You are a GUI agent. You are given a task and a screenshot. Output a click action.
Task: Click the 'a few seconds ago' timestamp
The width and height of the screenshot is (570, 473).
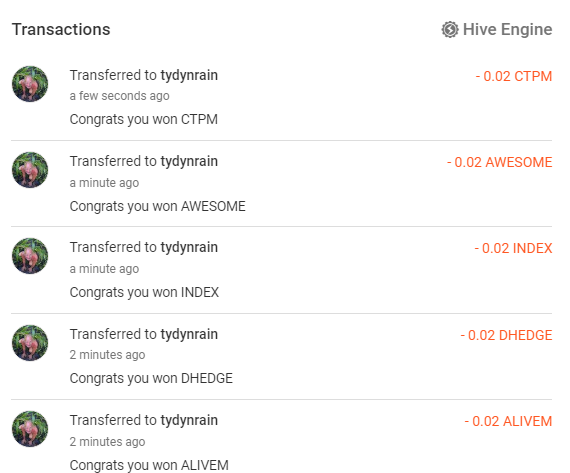click(x=119, y=96)
